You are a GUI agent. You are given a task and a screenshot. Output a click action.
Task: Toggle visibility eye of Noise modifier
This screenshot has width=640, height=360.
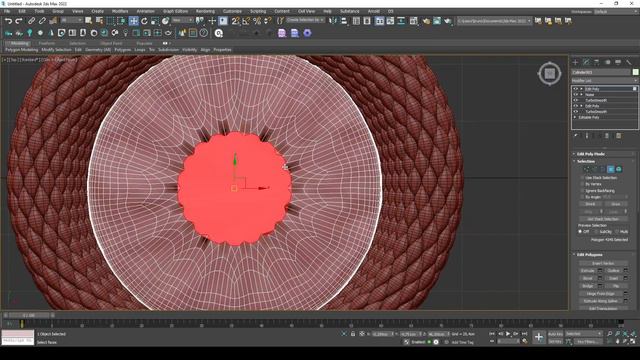(576, 95)
